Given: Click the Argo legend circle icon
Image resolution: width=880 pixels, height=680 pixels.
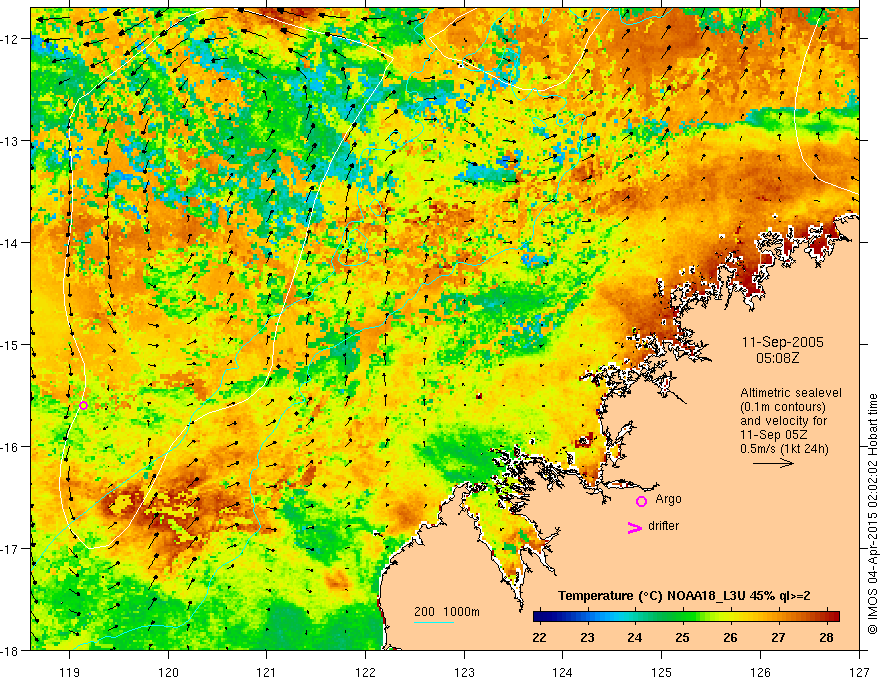Looking at the screenshot, I should pyautogui.click(x=641, y=501).
